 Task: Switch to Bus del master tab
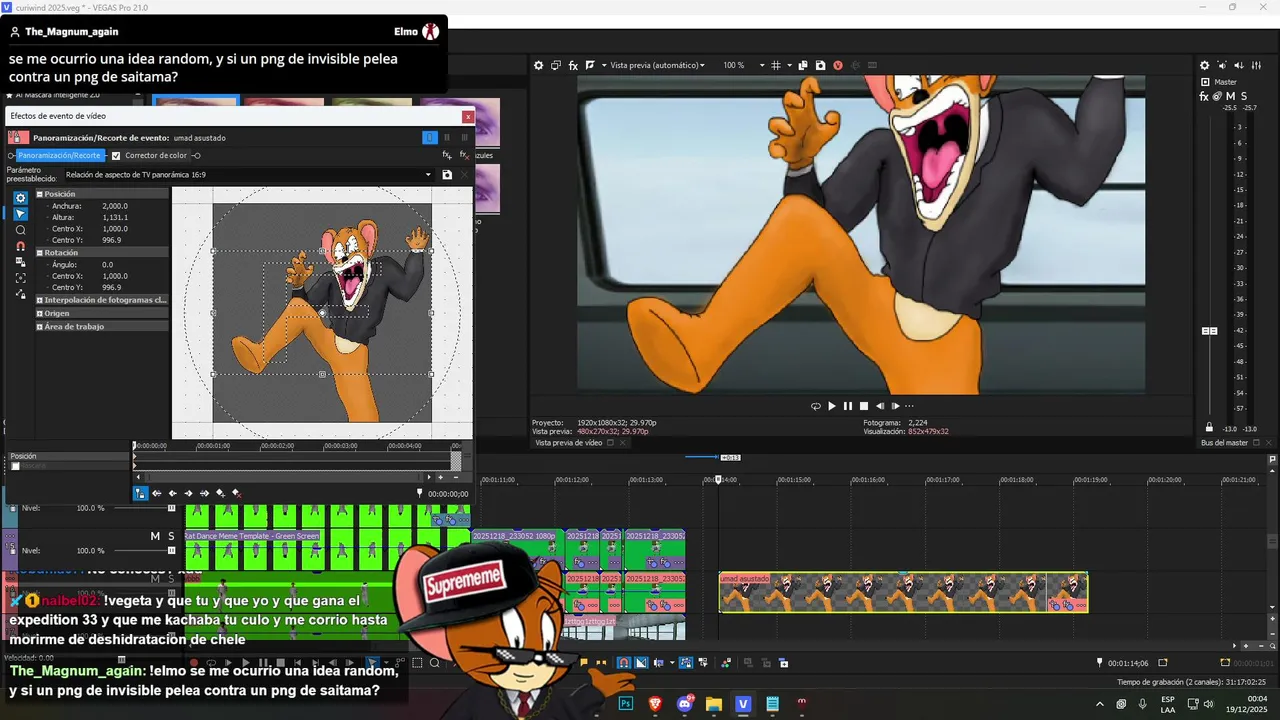(1224, 443)
